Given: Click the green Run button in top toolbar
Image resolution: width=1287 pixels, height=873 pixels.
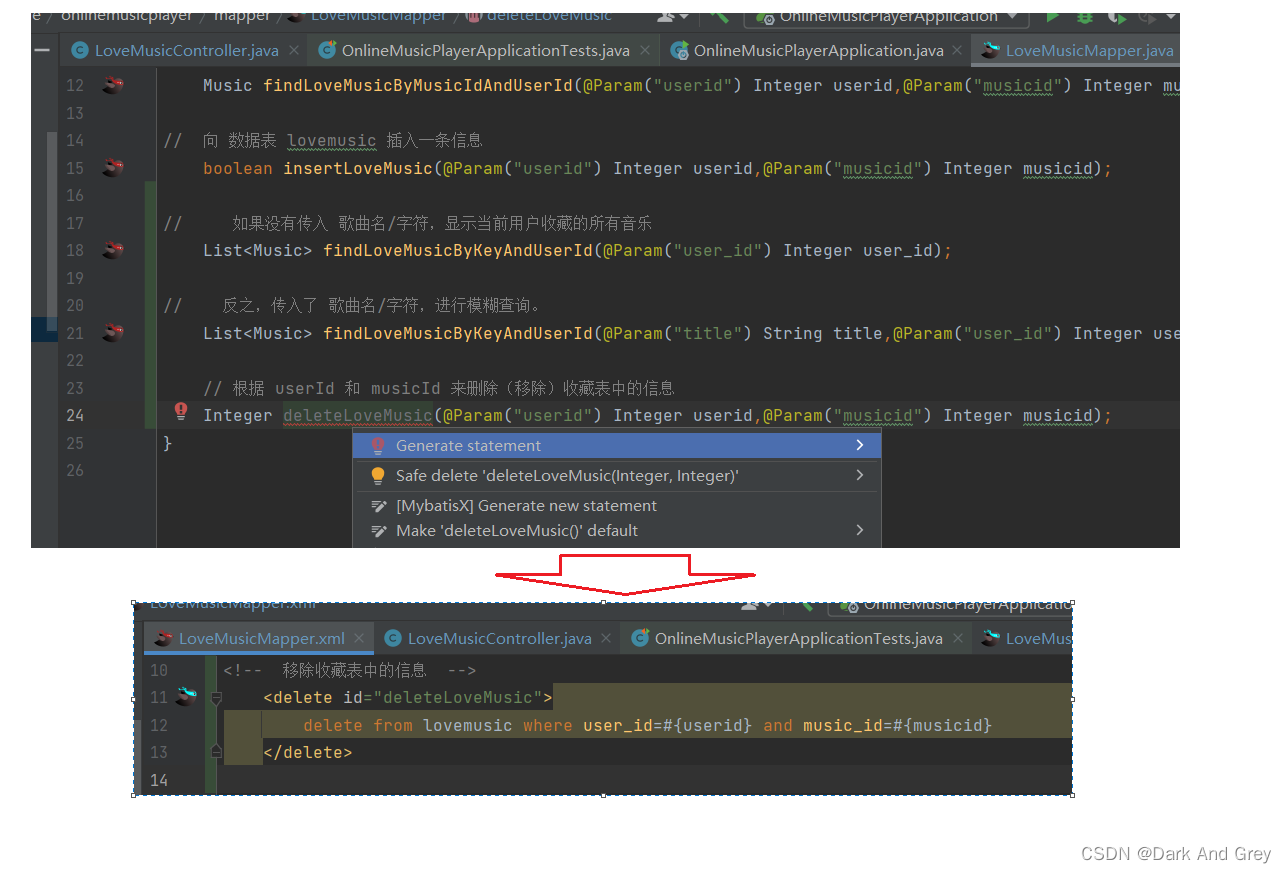Looking at the screenshot, I should (1052, 17).
